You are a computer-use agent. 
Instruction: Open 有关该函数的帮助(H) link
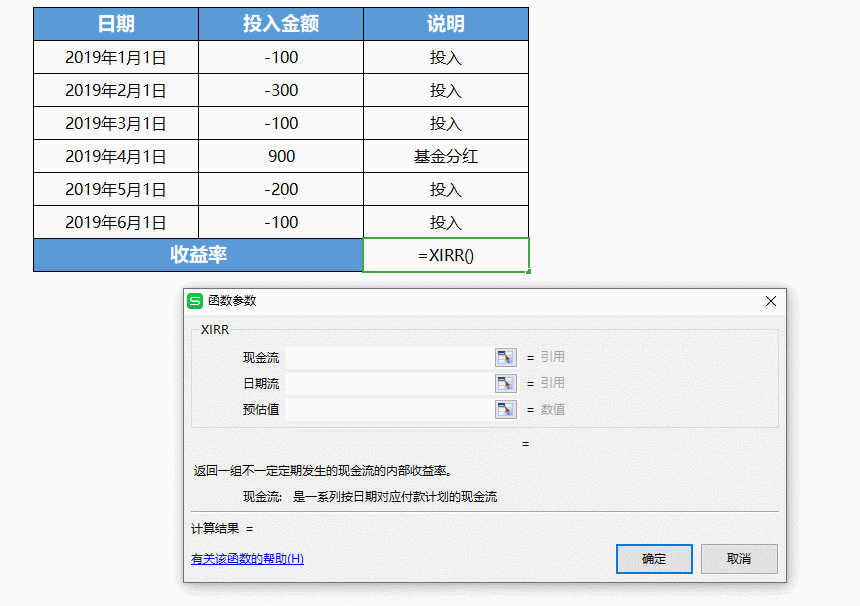[247, 559]
